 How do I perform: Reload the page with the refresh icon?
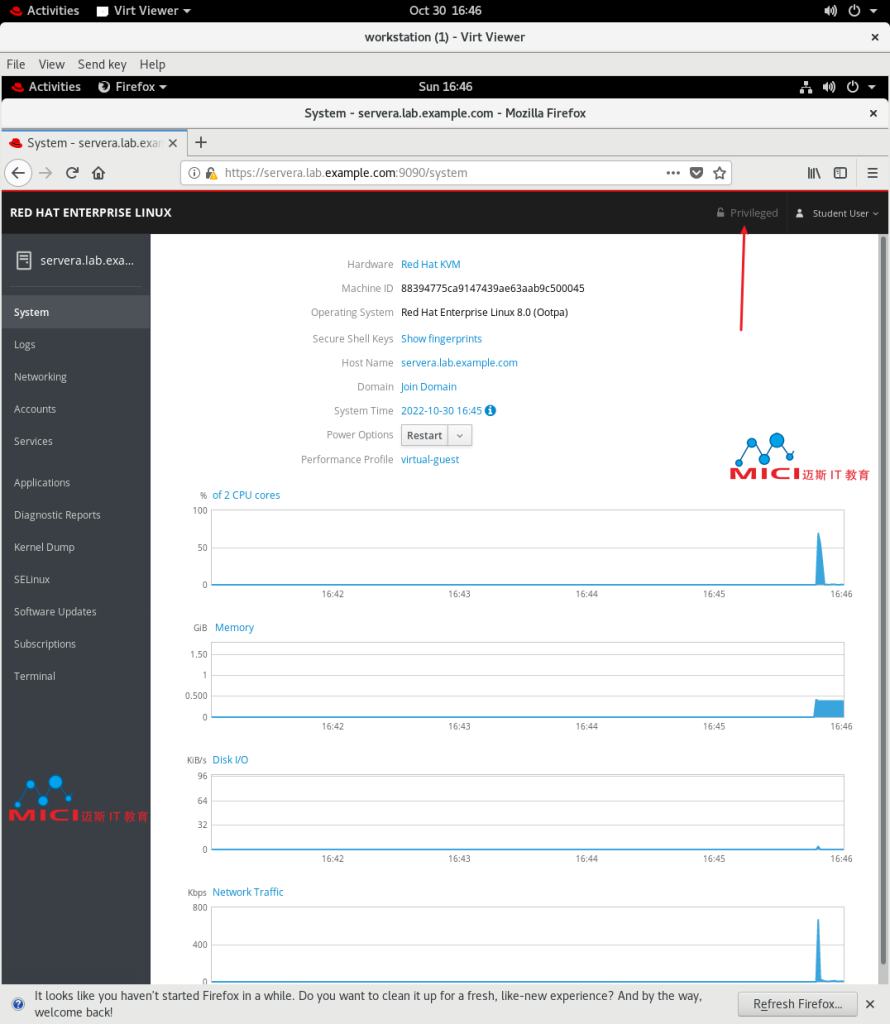point(72,173)
